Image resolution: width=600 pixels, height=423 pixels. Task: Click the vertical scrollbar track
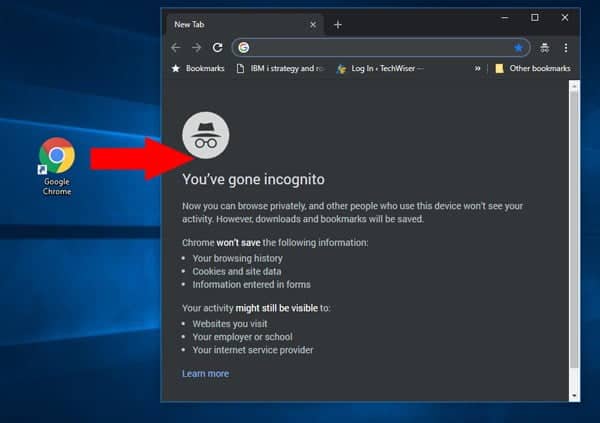[574, 240]
